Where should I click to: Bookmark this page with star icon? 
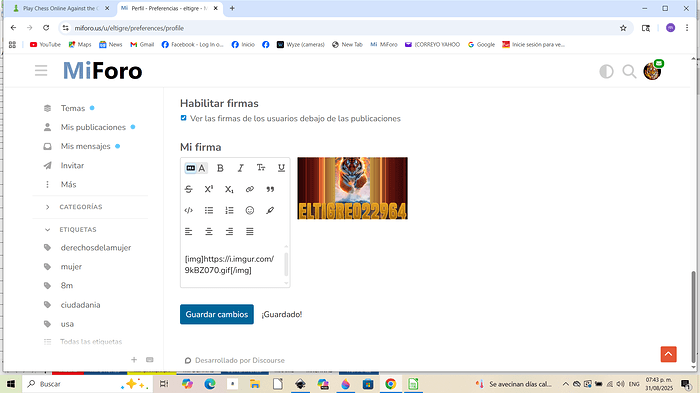[x=623, y=28]
